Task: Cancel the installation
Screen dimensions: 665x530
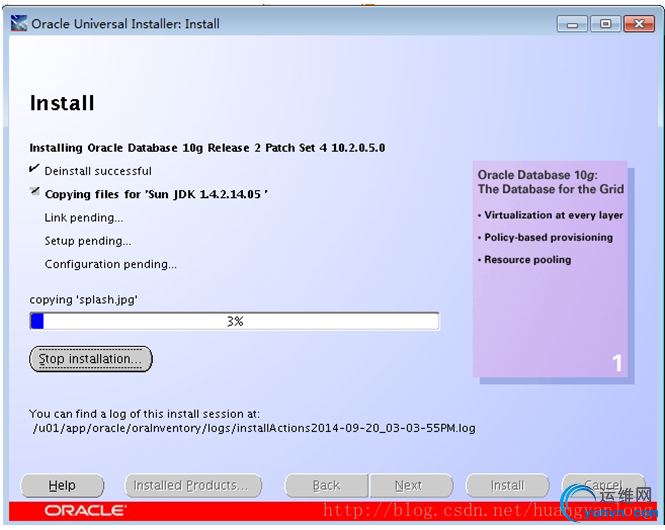Action: click(x=603, y=485)
